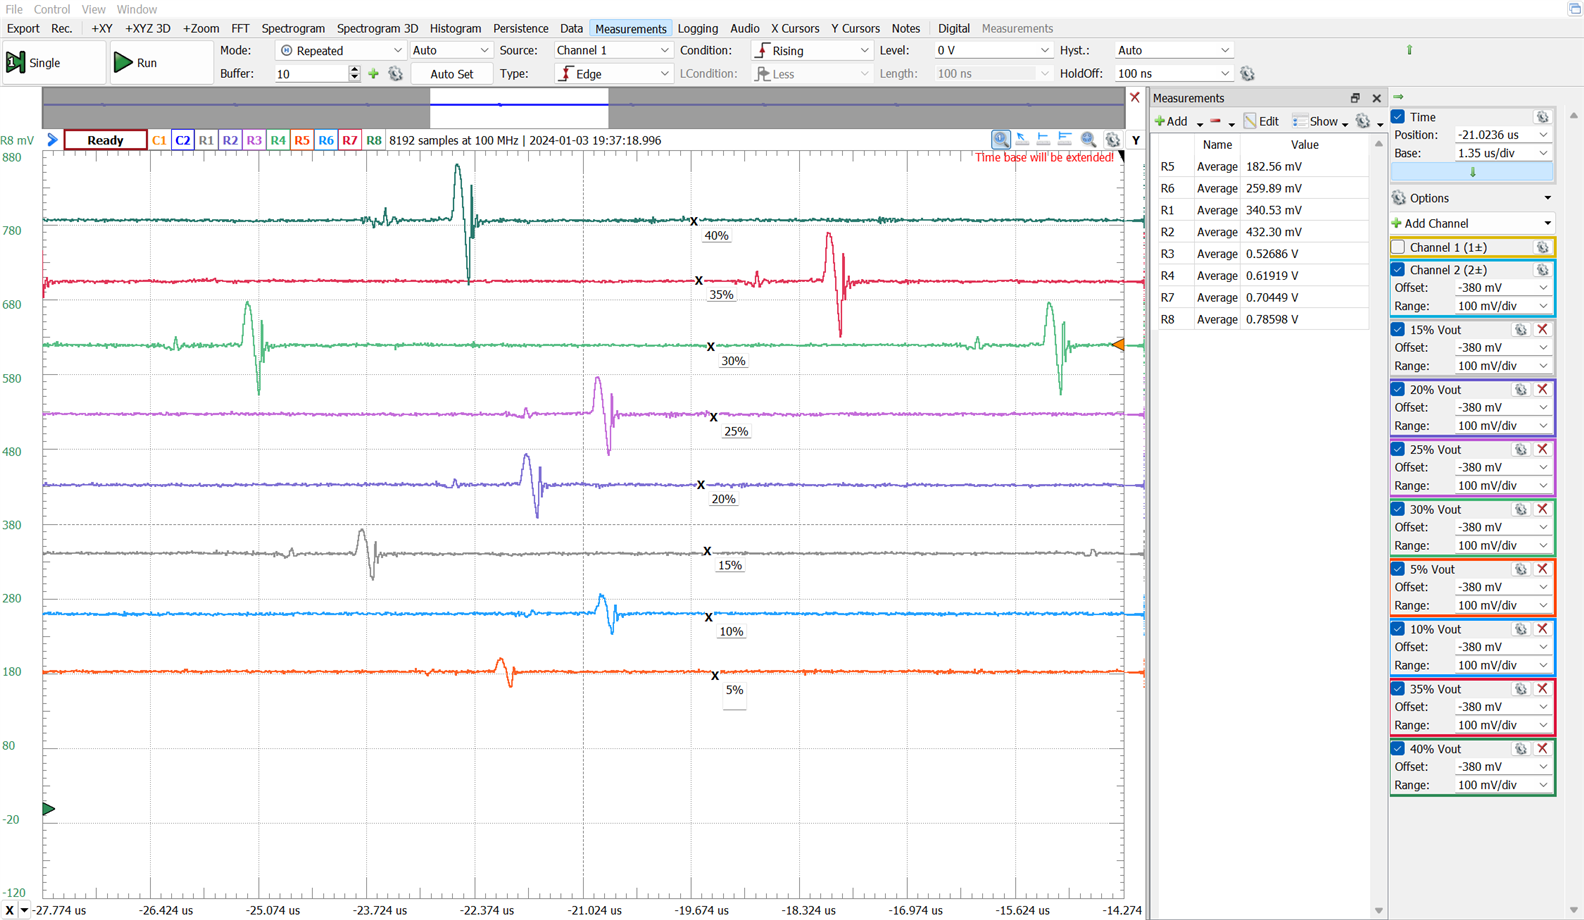Click the blue down-arrow time bar
This screenshot has width=1584, height=920.
[1472, 172]
